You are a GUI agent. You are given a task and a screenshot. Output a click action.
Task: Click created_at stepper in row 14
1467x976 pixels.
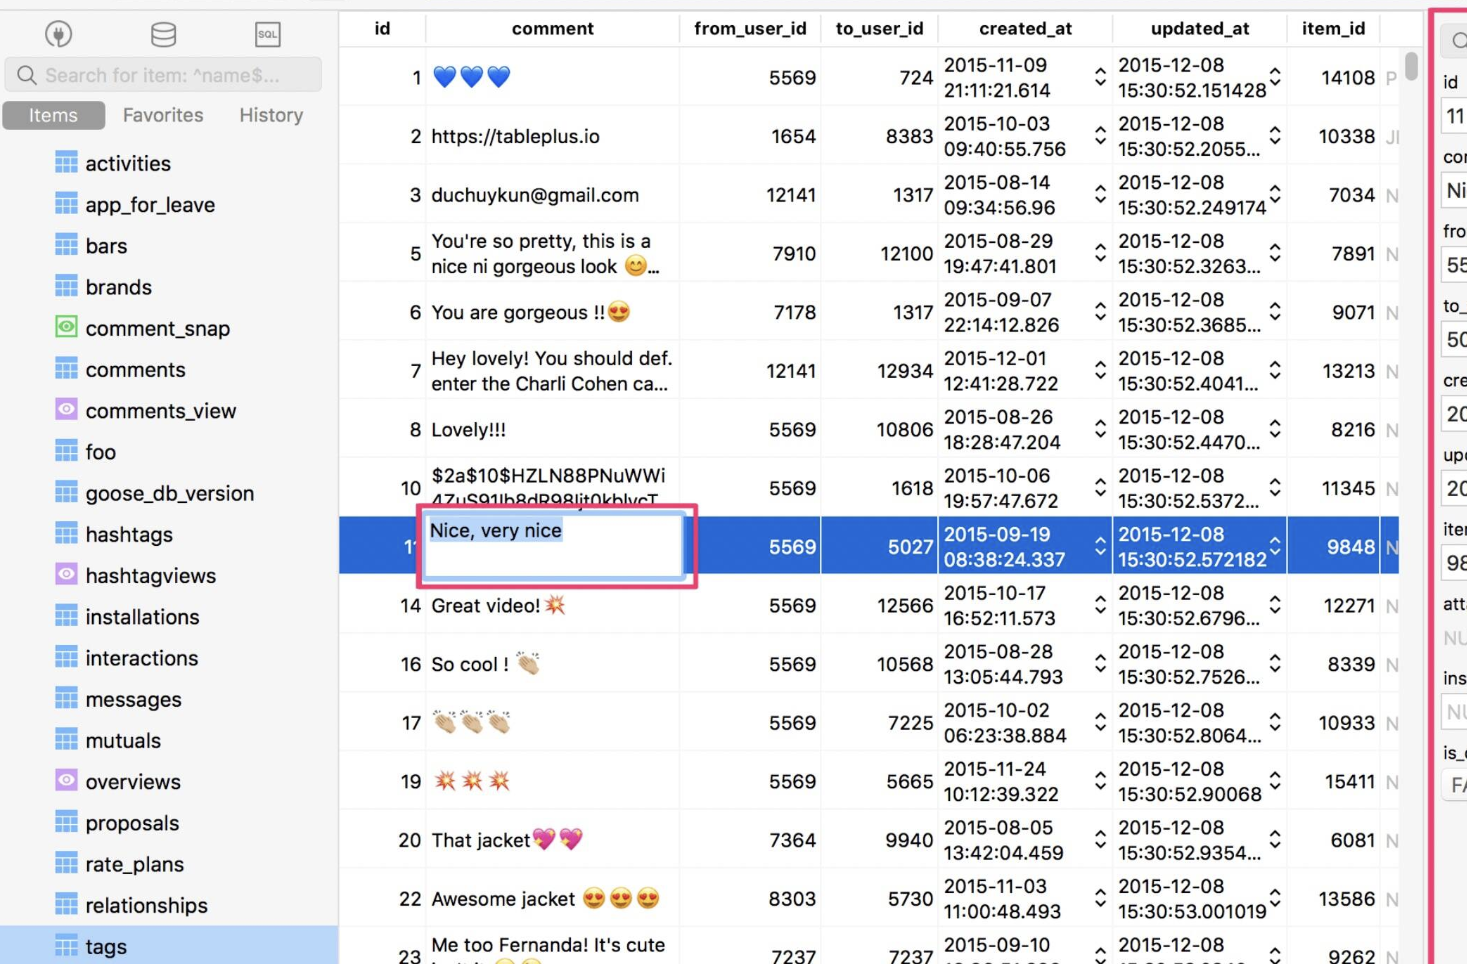point(1100,606)
